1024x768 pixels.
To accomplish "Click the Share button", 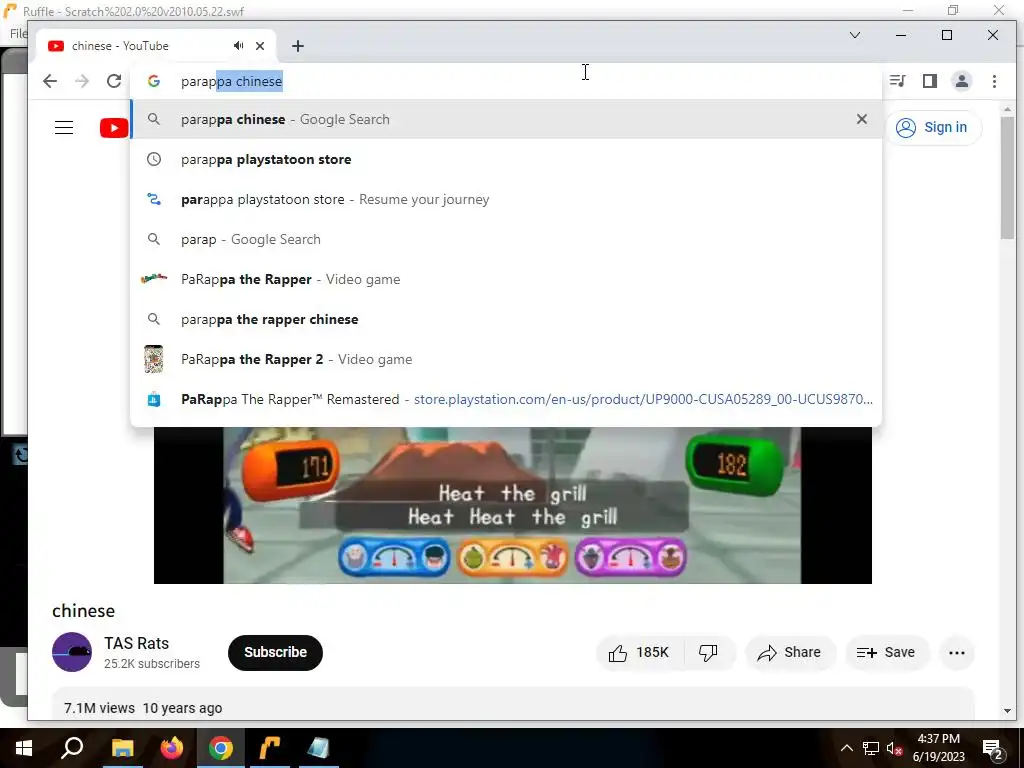I will point(790,652).
